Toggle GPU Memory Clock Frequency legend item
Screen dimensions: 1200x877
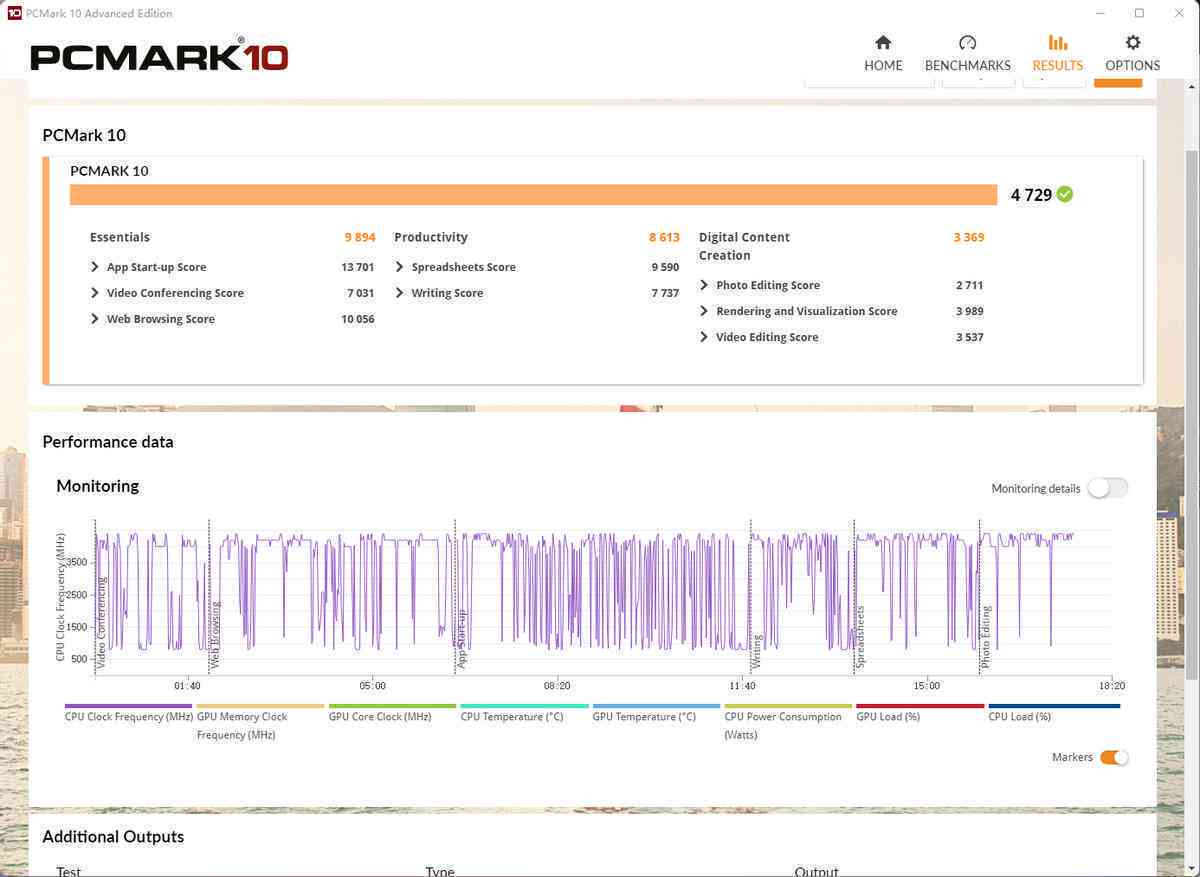[260, 721]
